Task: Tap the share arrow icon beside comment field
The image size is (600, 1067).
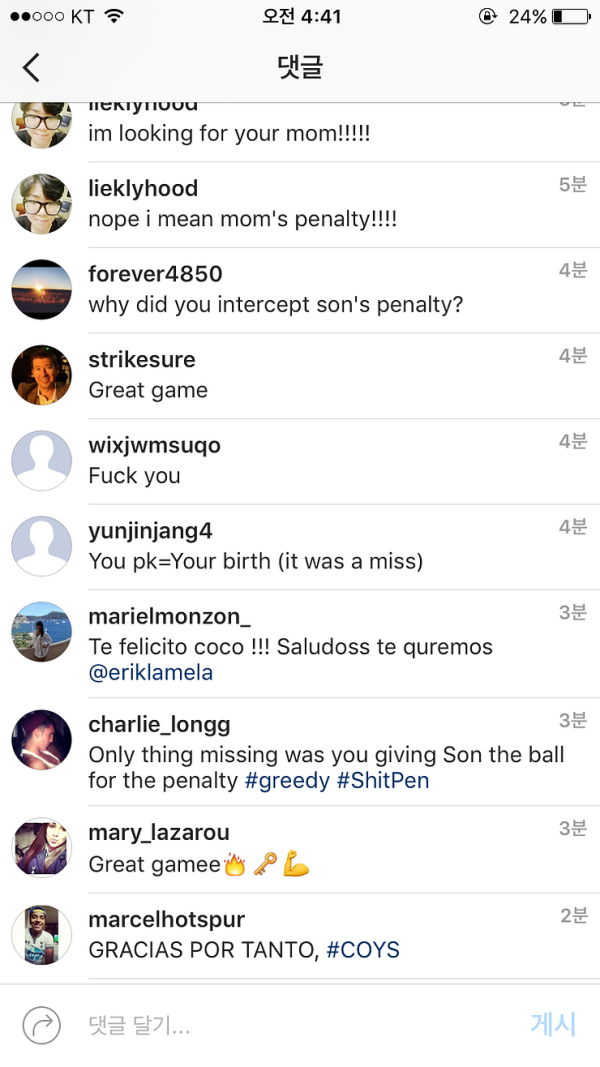Action: point(42,1025)
